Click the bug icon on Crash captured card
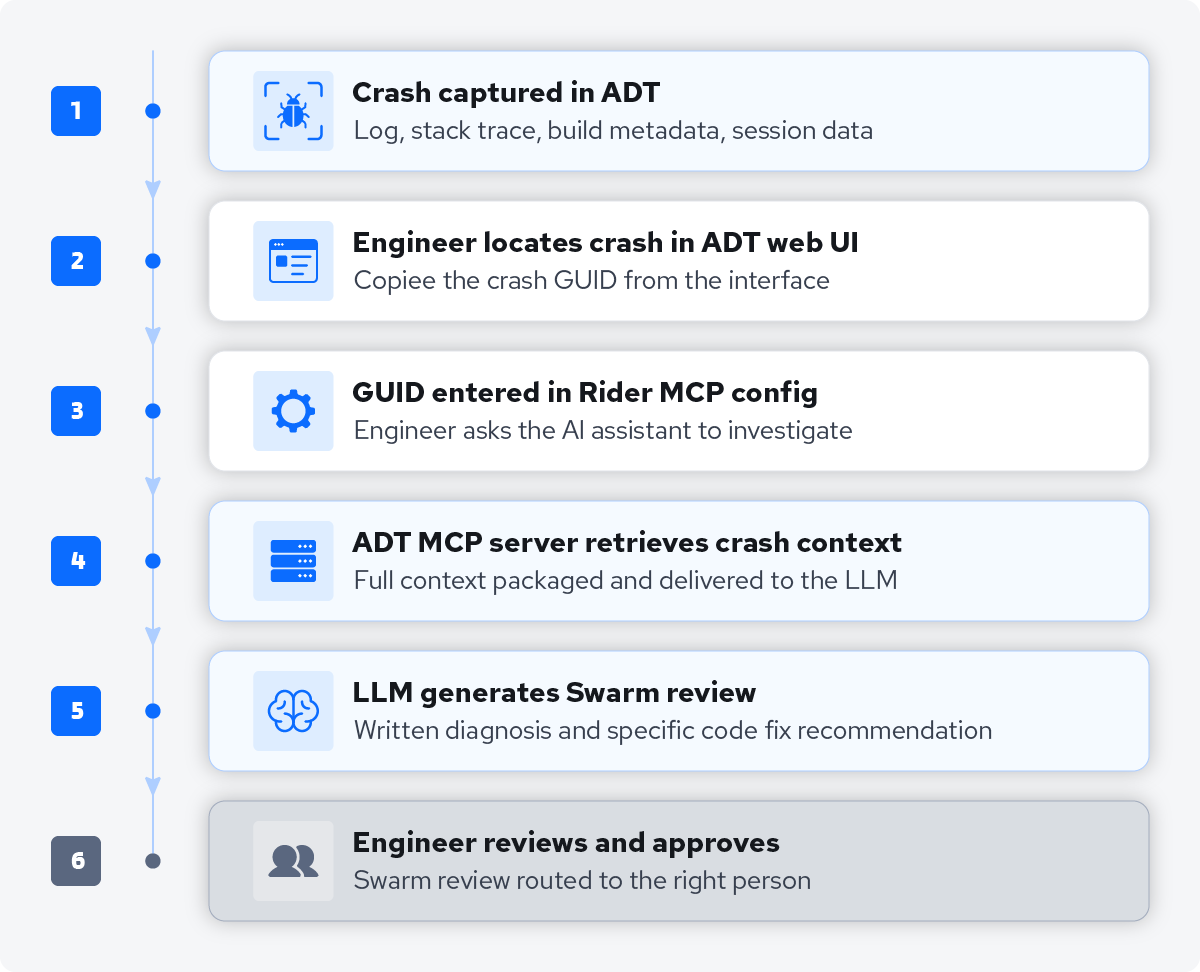 [293, 111]
